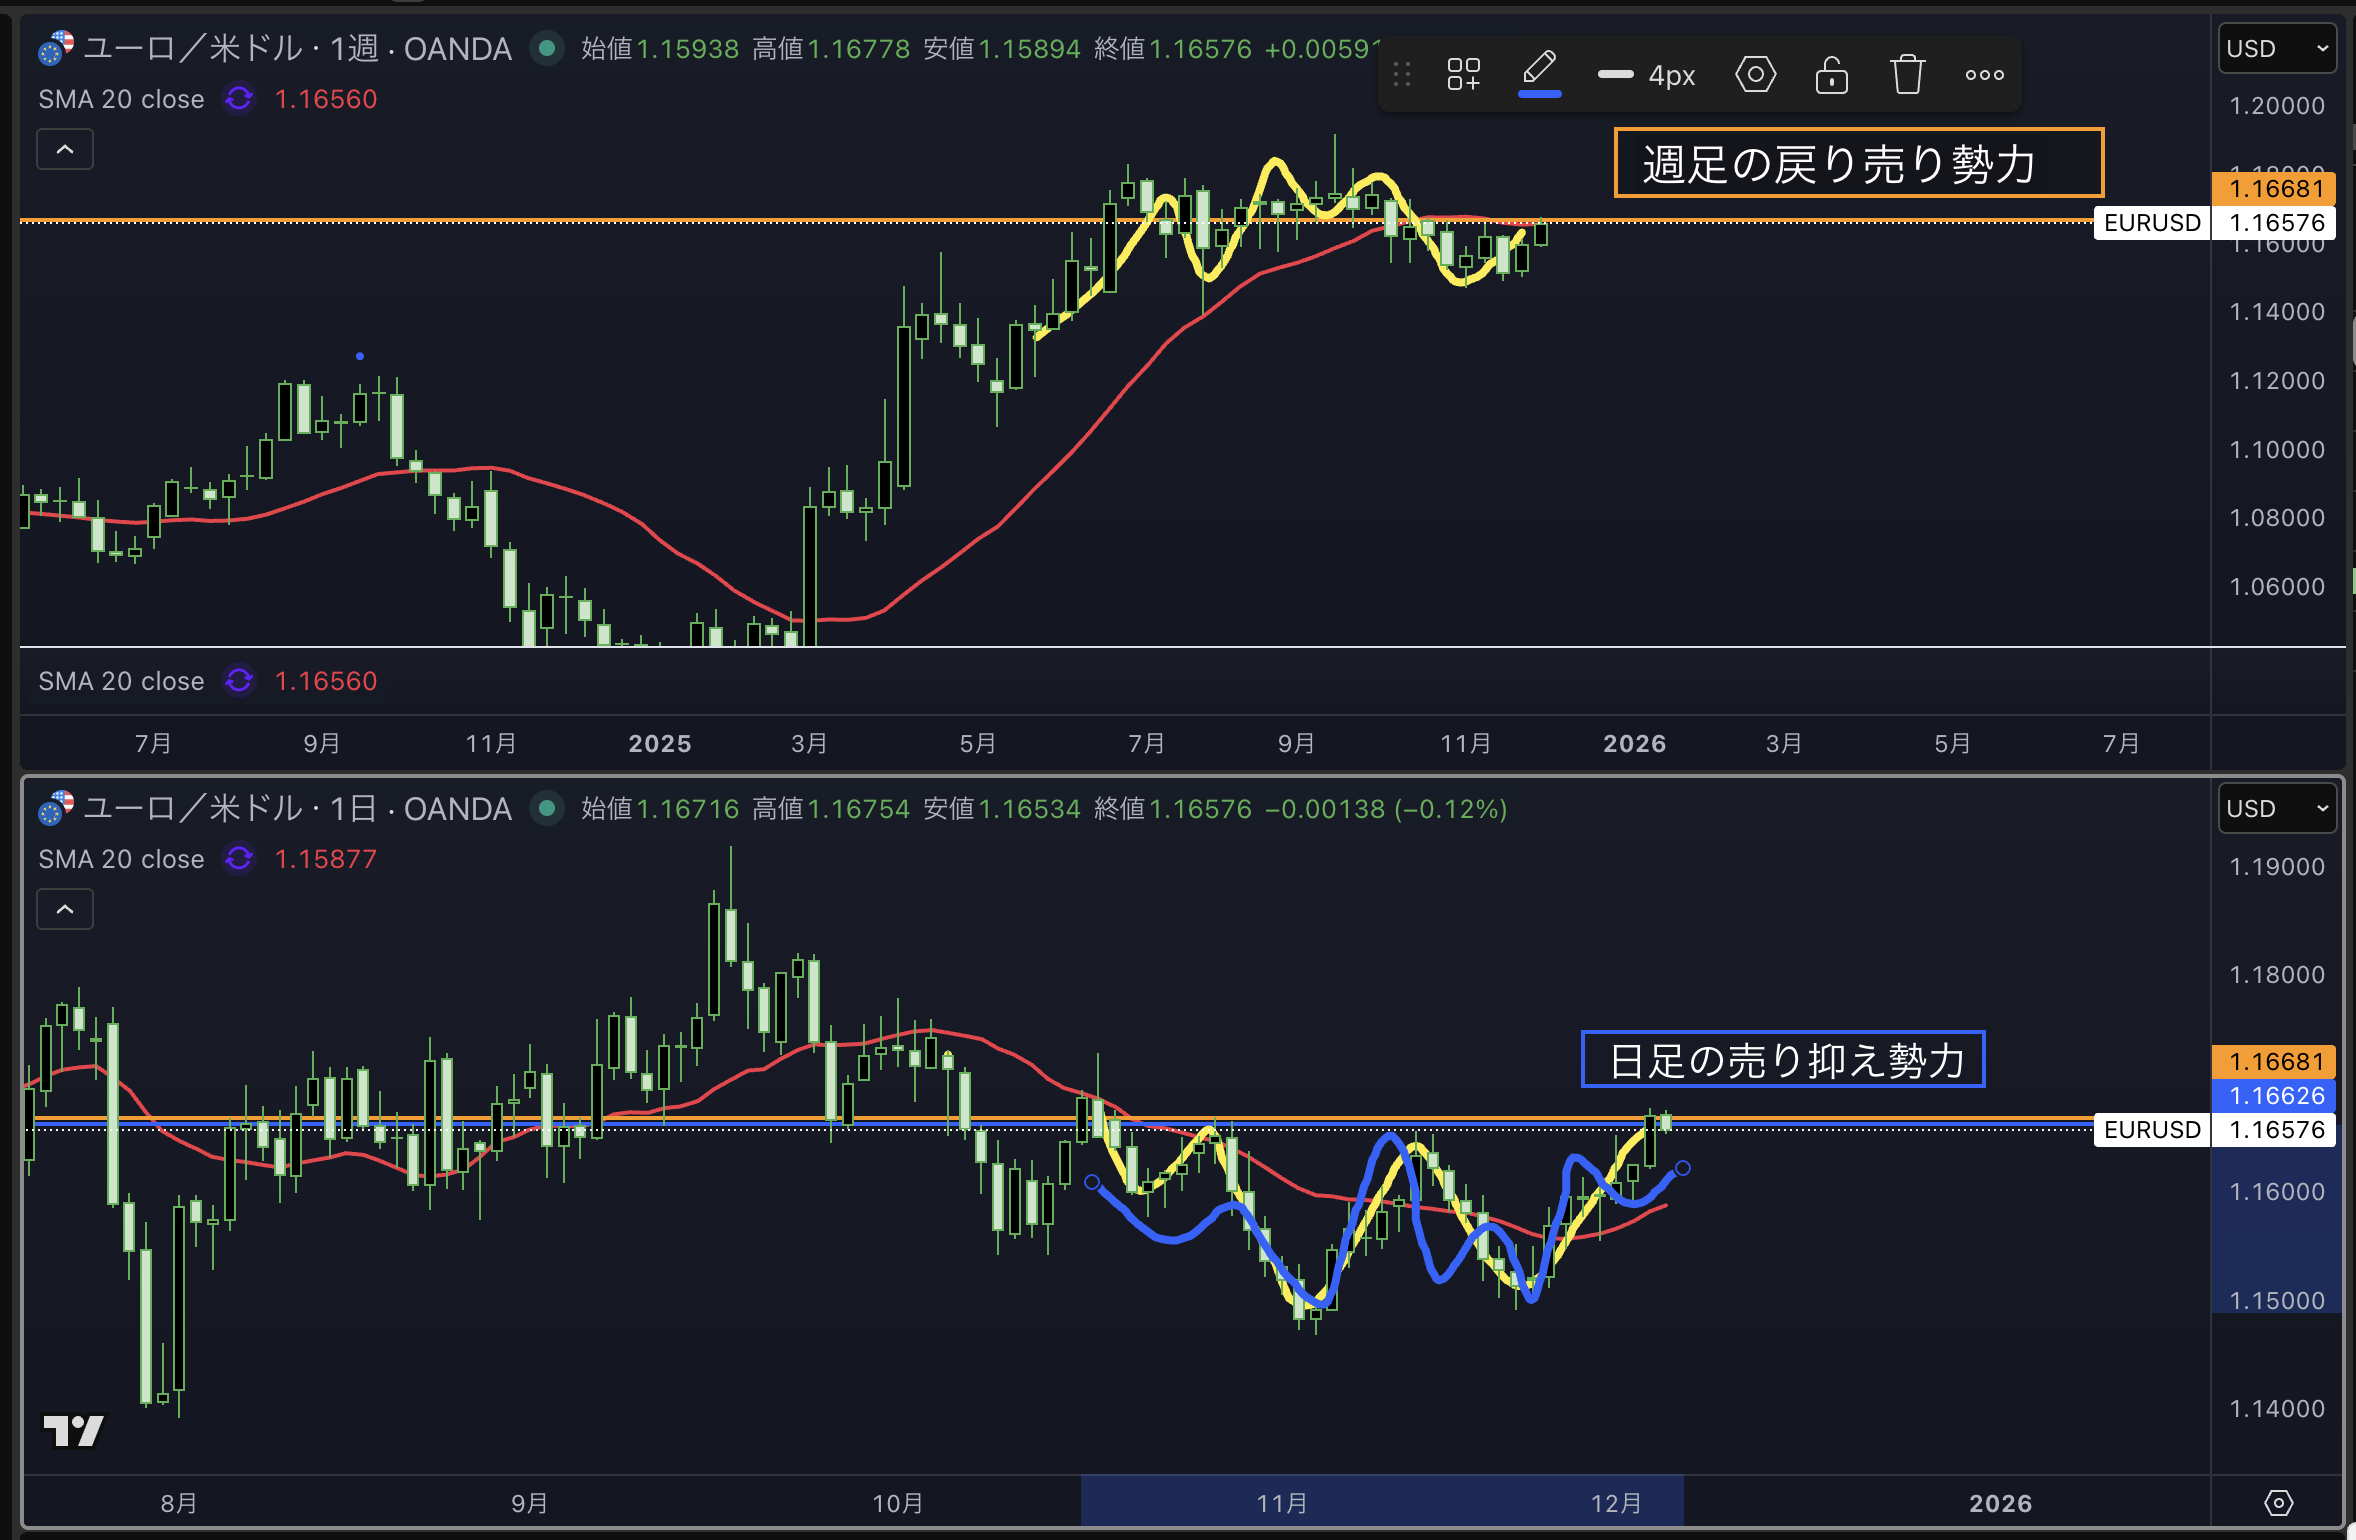The height and width of the screenshot is (1540, 2356).
Task: Open USD currency dropdown on weekly chart
Action: pos(2276,49)
